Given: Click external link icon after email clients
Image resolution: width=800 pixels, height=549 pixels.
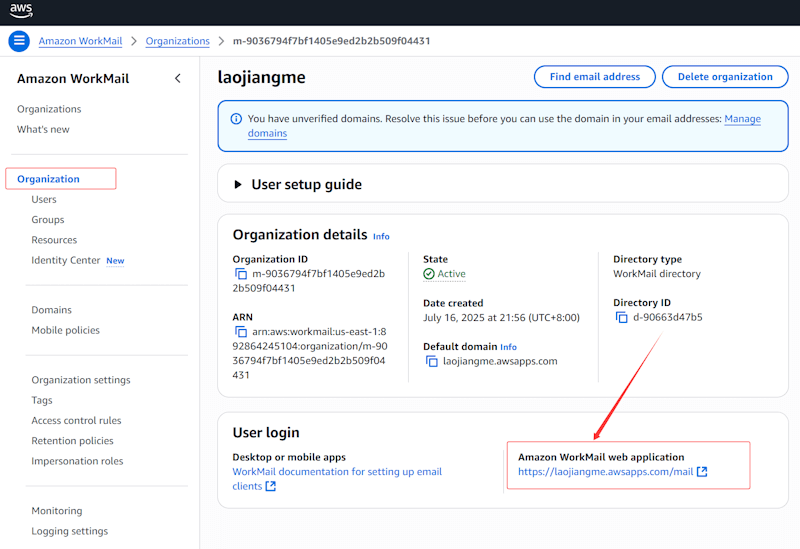Looking at the screenshot, I should 270,487.
